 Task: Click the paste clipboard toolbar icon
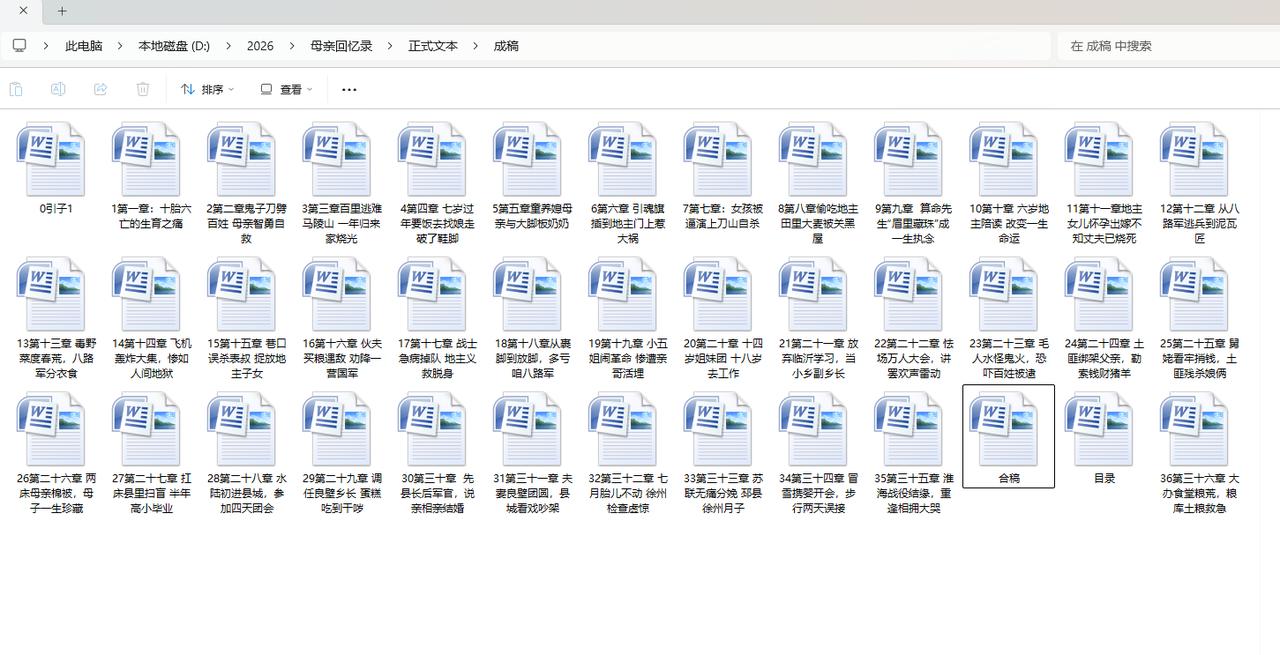(x=16, y=89)
